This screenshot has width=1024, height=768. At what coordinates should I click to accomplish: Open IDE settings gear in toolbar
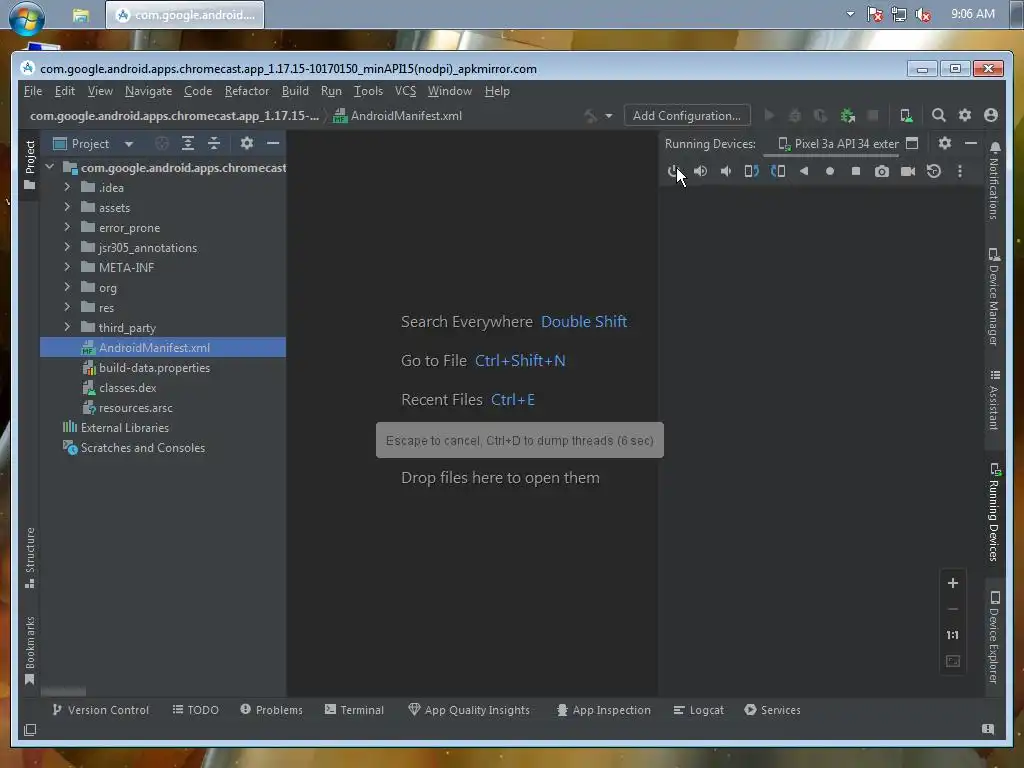click(x=965, y=116)
